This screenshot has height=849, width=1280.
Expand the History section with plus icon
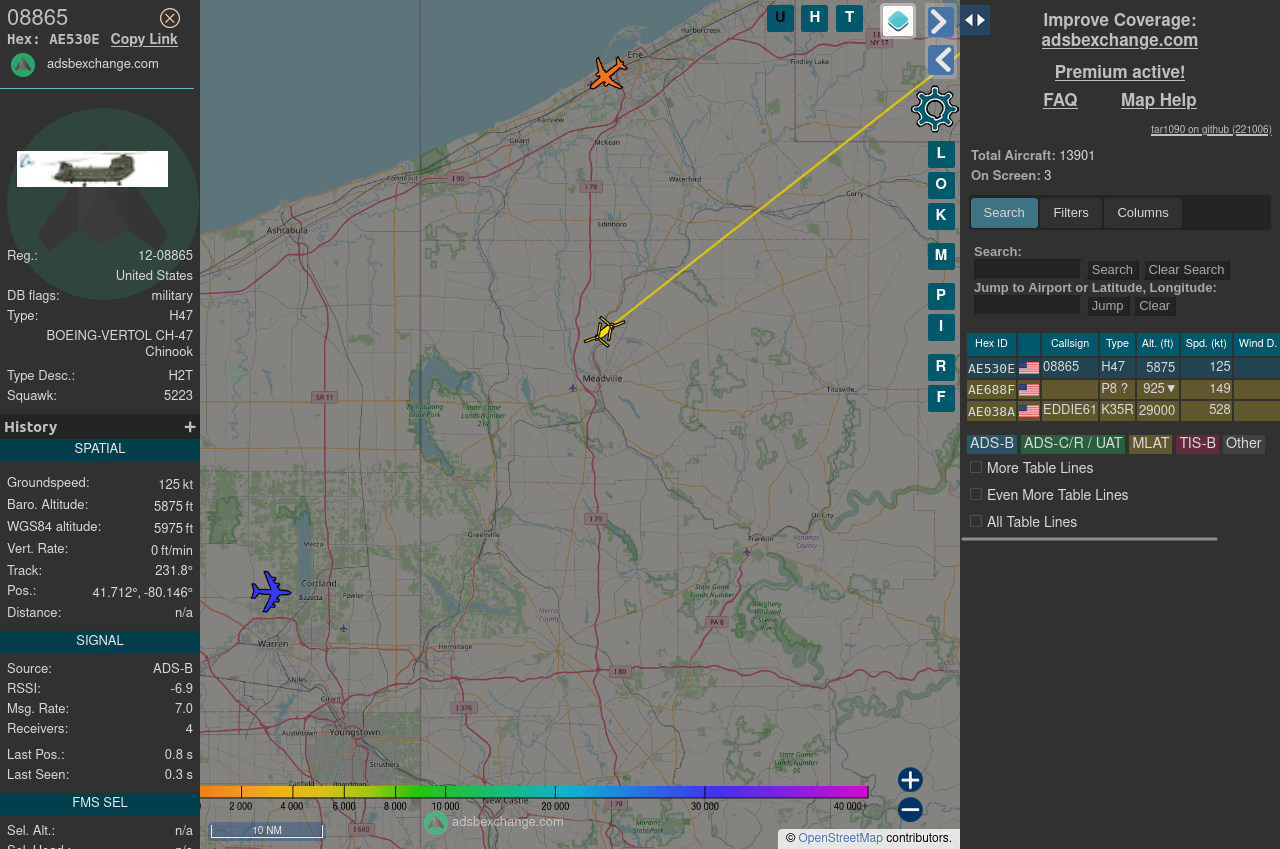click(190, 427)
